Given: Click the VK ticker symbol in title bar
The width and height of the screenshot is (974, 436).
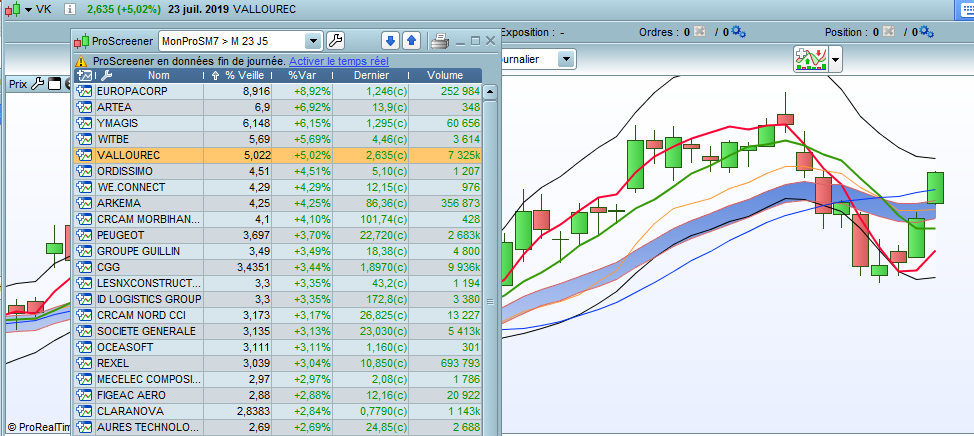Looking at the screenshot, I should click(x=44, y=9).
